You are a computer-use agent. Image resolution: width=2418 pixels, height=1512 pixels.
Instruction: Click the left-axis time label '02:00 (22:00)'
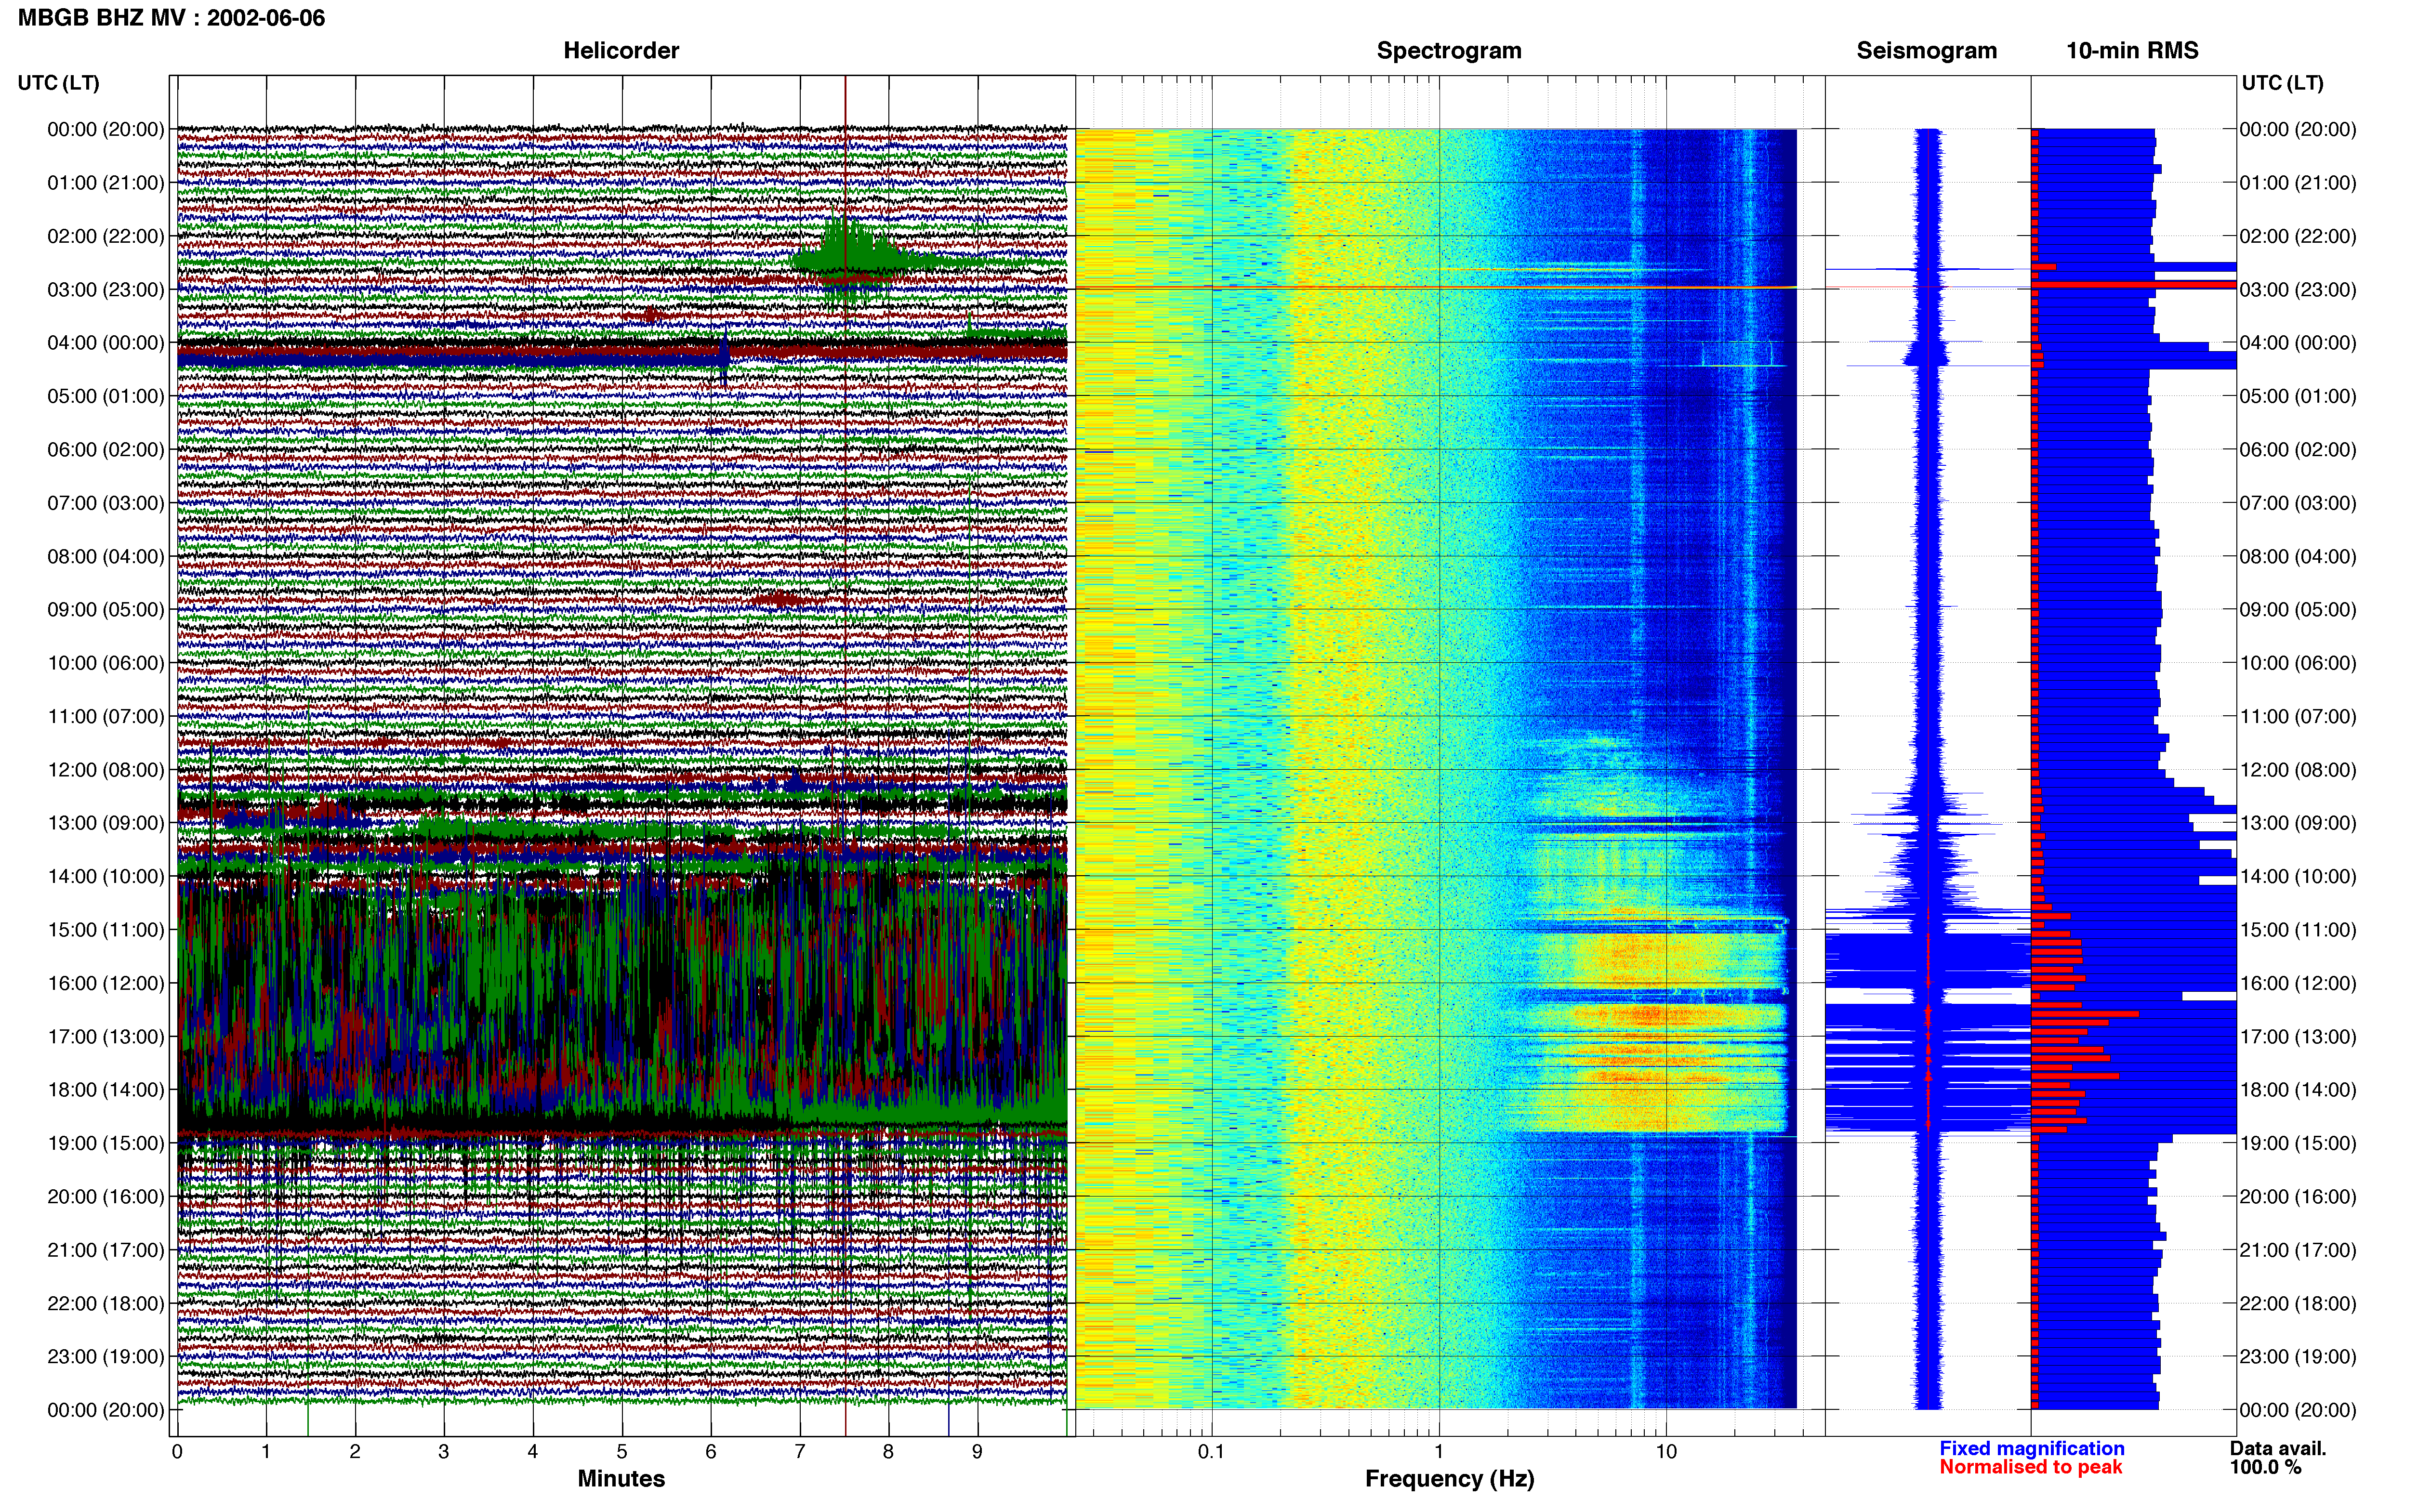pos(106,236)
